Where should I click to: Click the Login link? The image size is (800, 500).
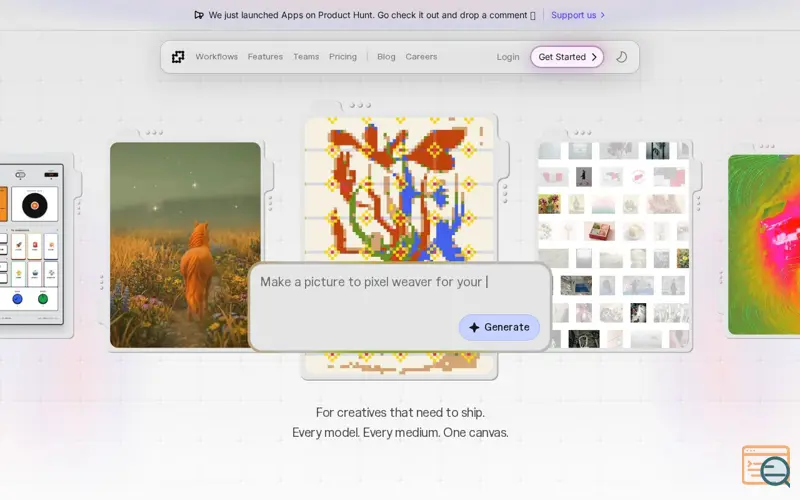pyautogui.click(x=508, y=57)
